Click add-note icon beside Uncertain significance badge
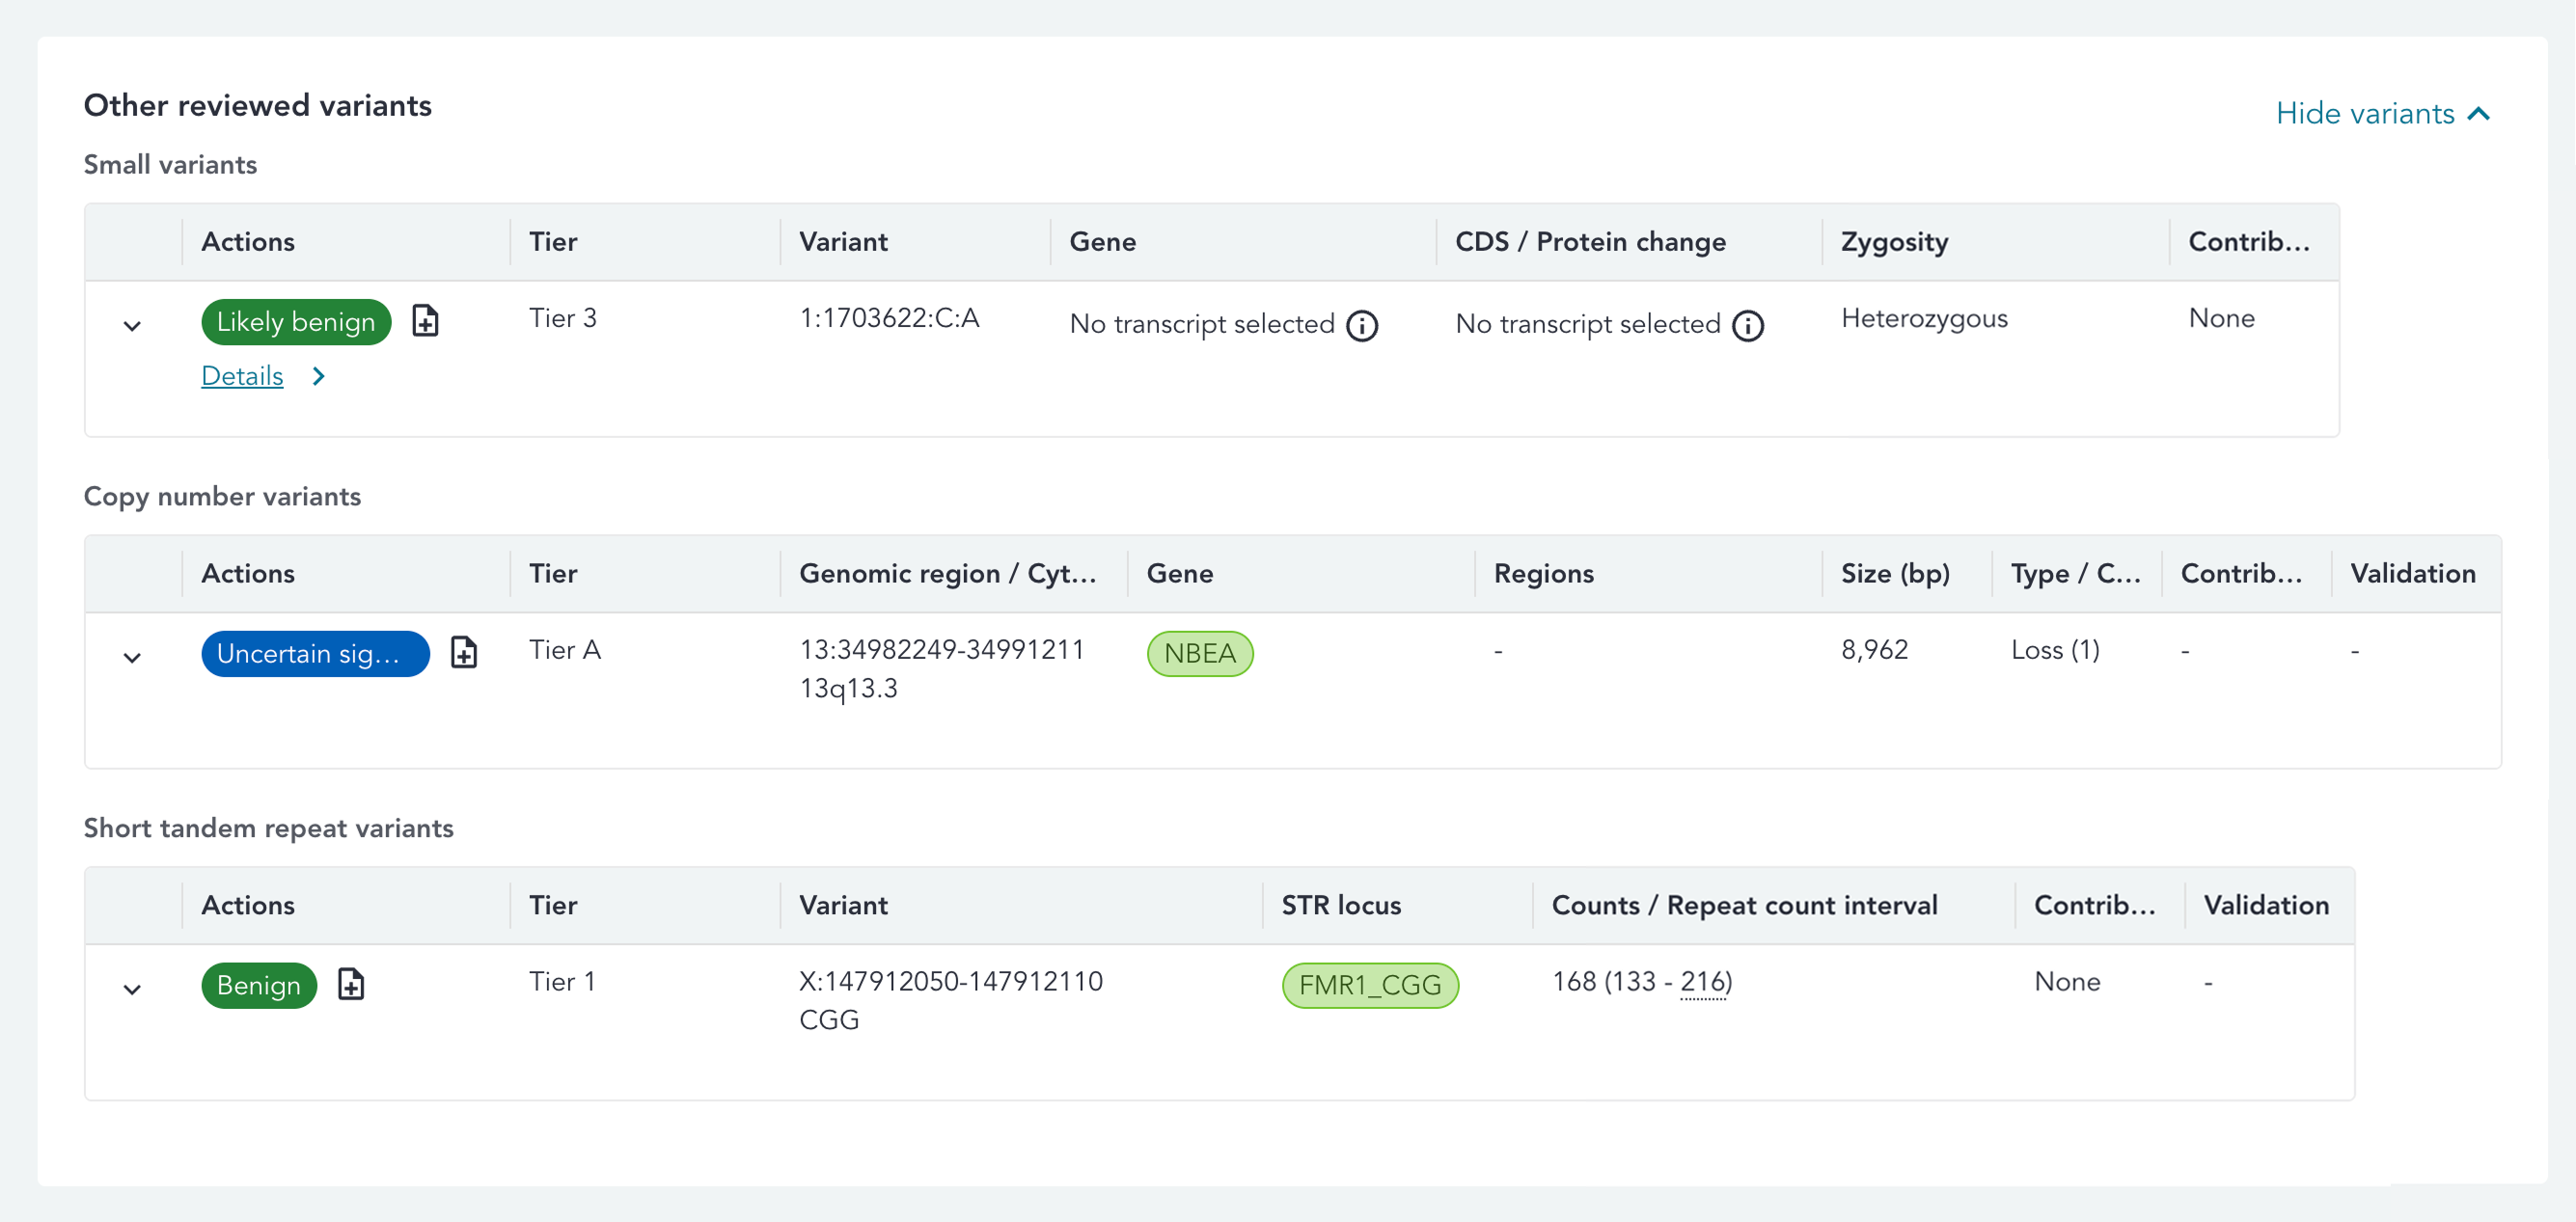This screenshot has width=2576, height=1222. click(x=463, y=652)
